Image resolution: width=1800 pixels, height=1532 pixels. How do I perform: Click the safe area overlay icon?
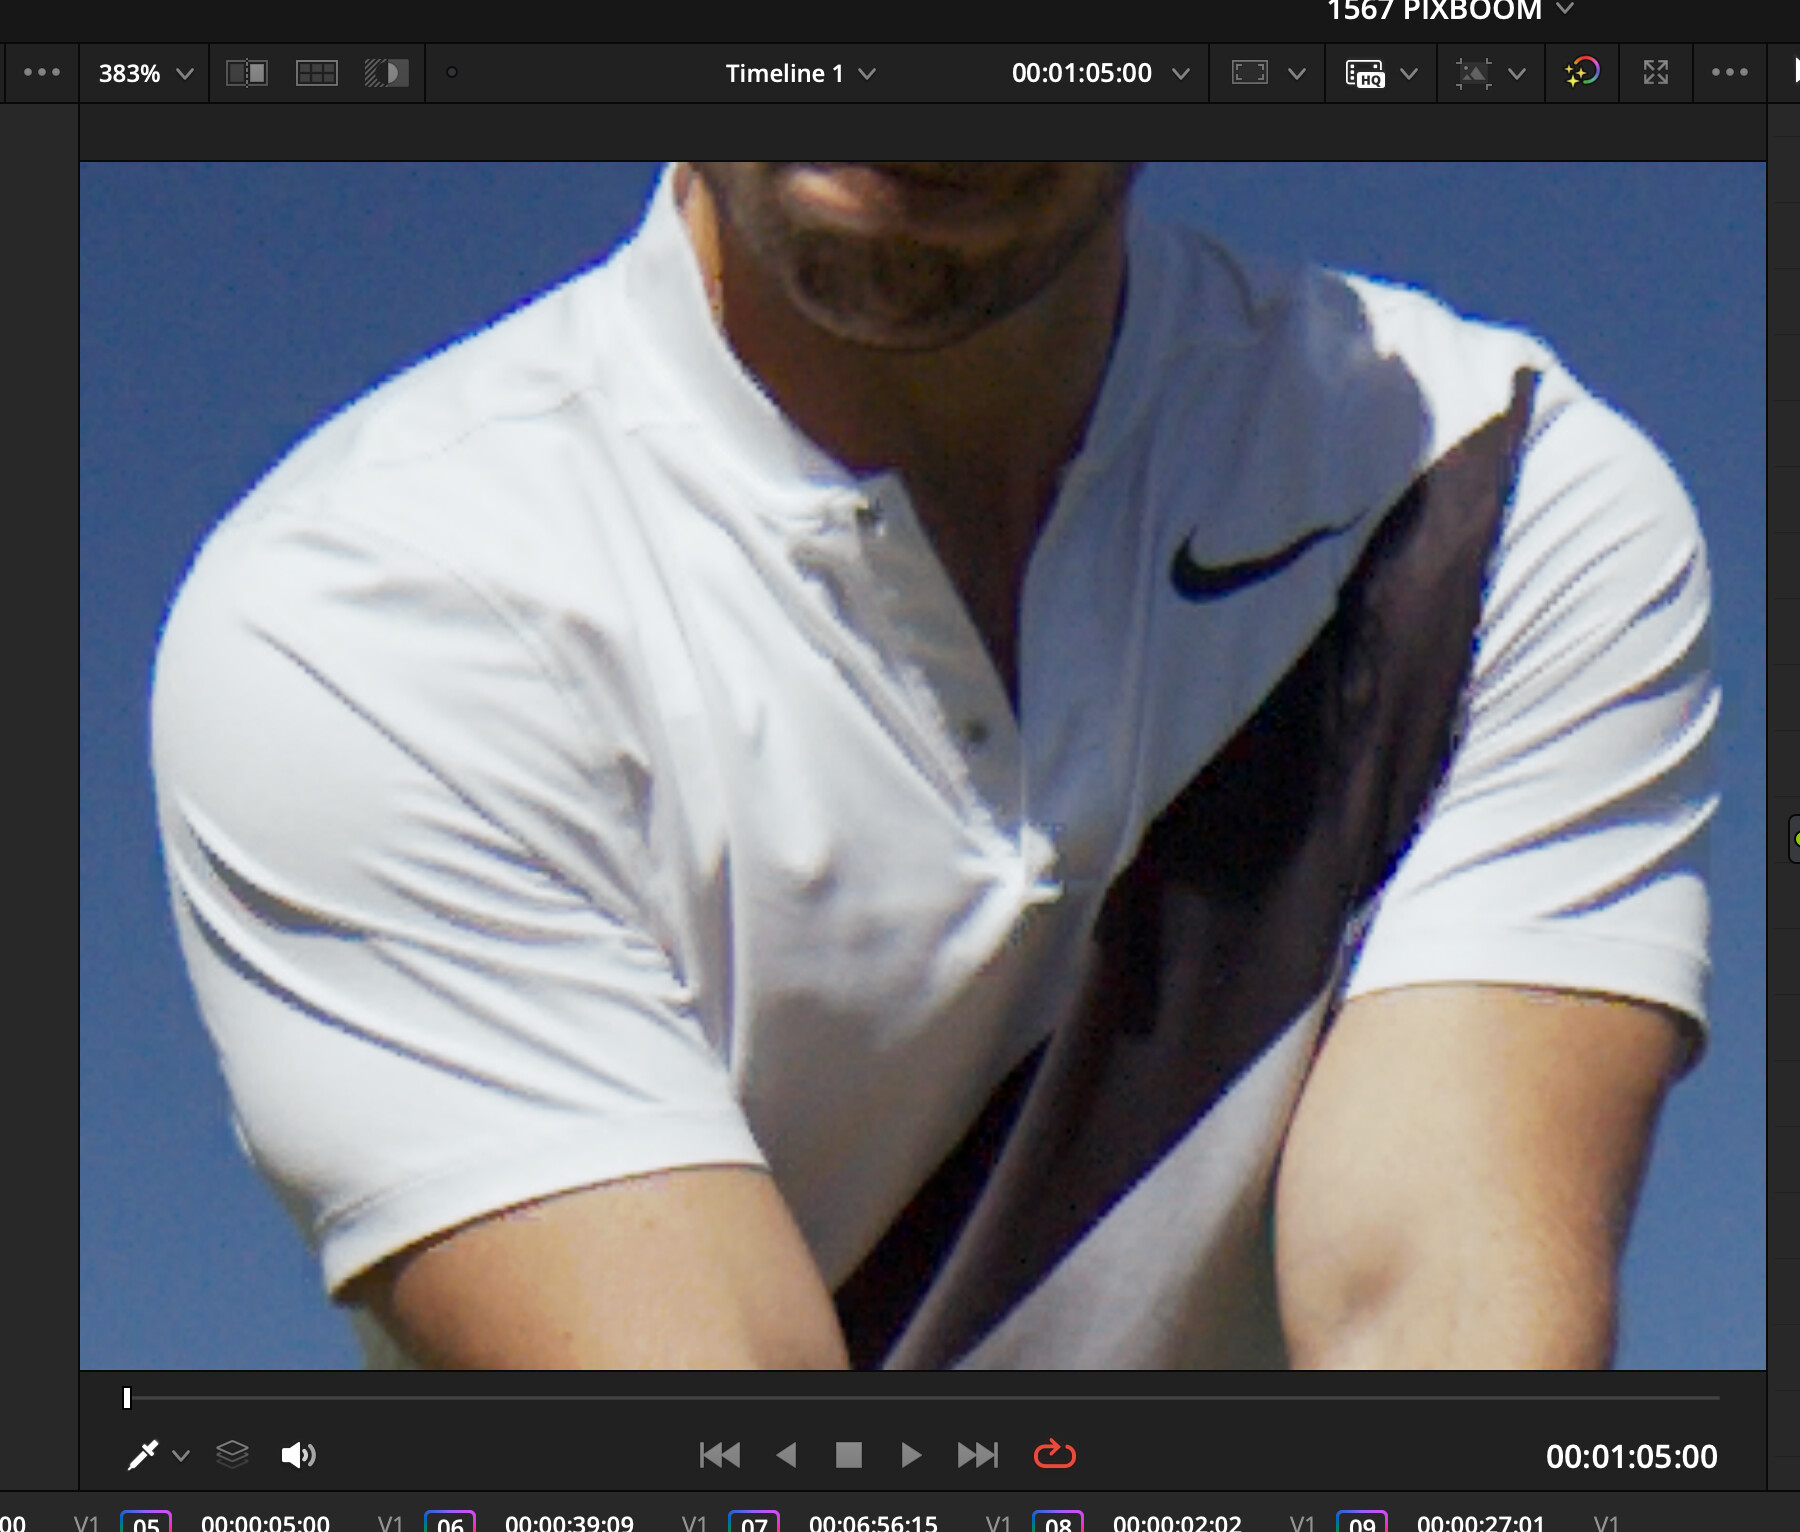[1250, 73]
